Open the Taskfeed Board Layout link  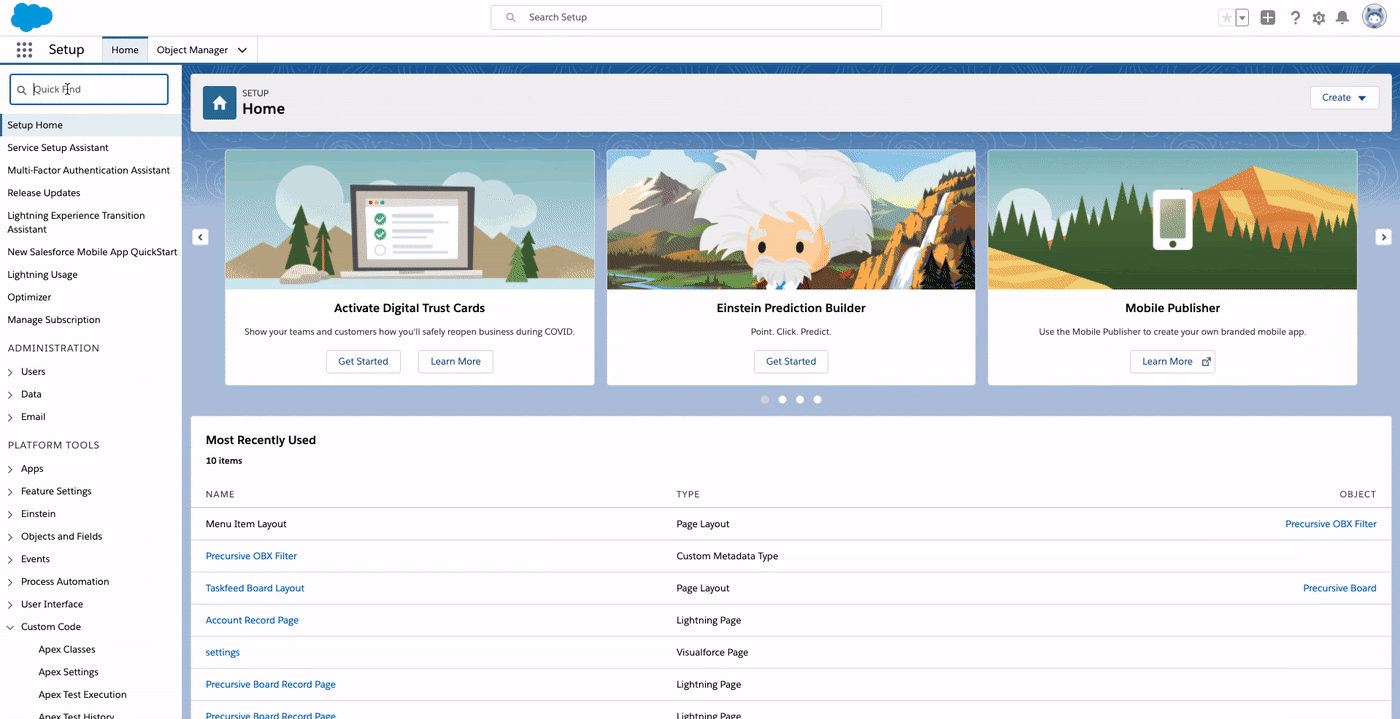tap(255, 588)
